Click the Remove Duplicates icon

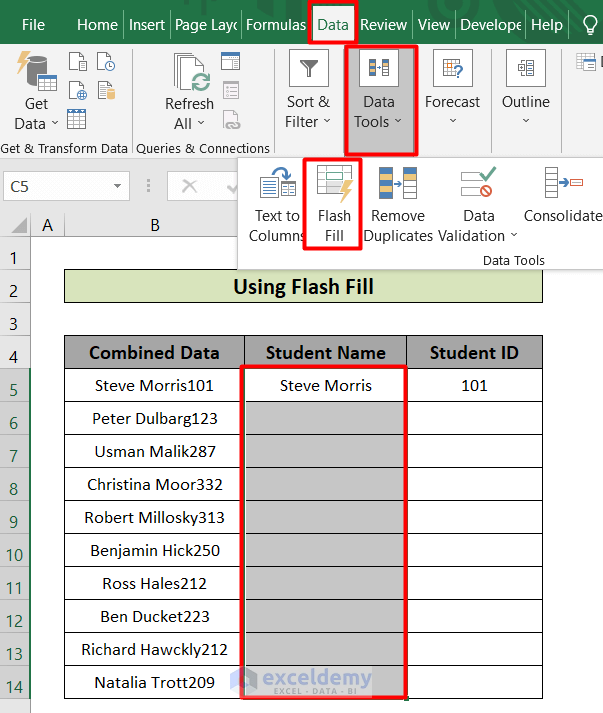pos(398,183)
